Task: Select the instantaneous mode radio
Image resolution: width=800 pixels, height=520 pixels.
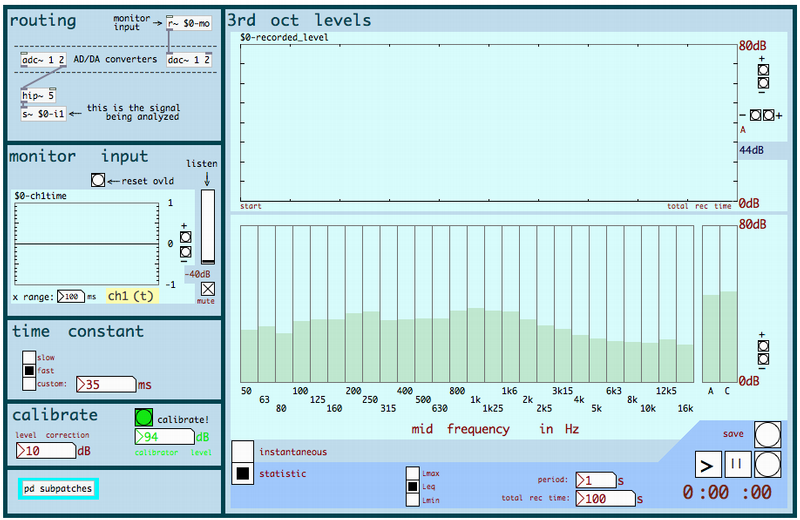Action: click(x=242, y=452)
